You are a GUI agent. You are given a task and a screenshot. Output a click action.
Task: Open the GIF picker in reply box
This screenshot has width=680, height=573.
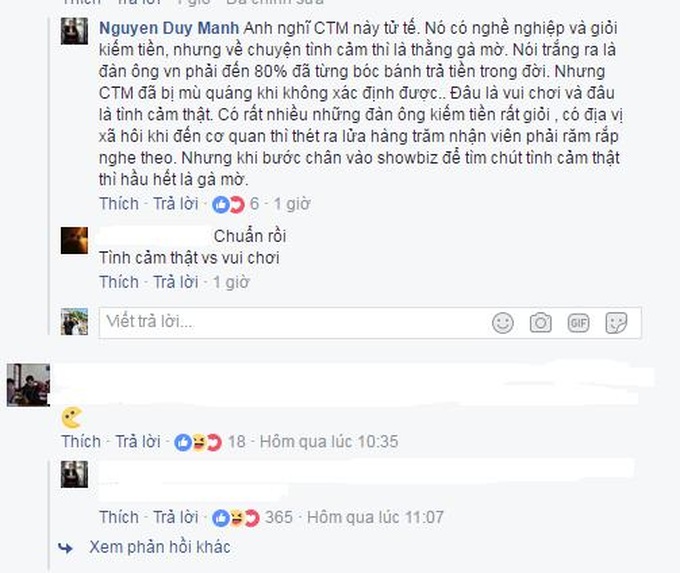point(579,323)
